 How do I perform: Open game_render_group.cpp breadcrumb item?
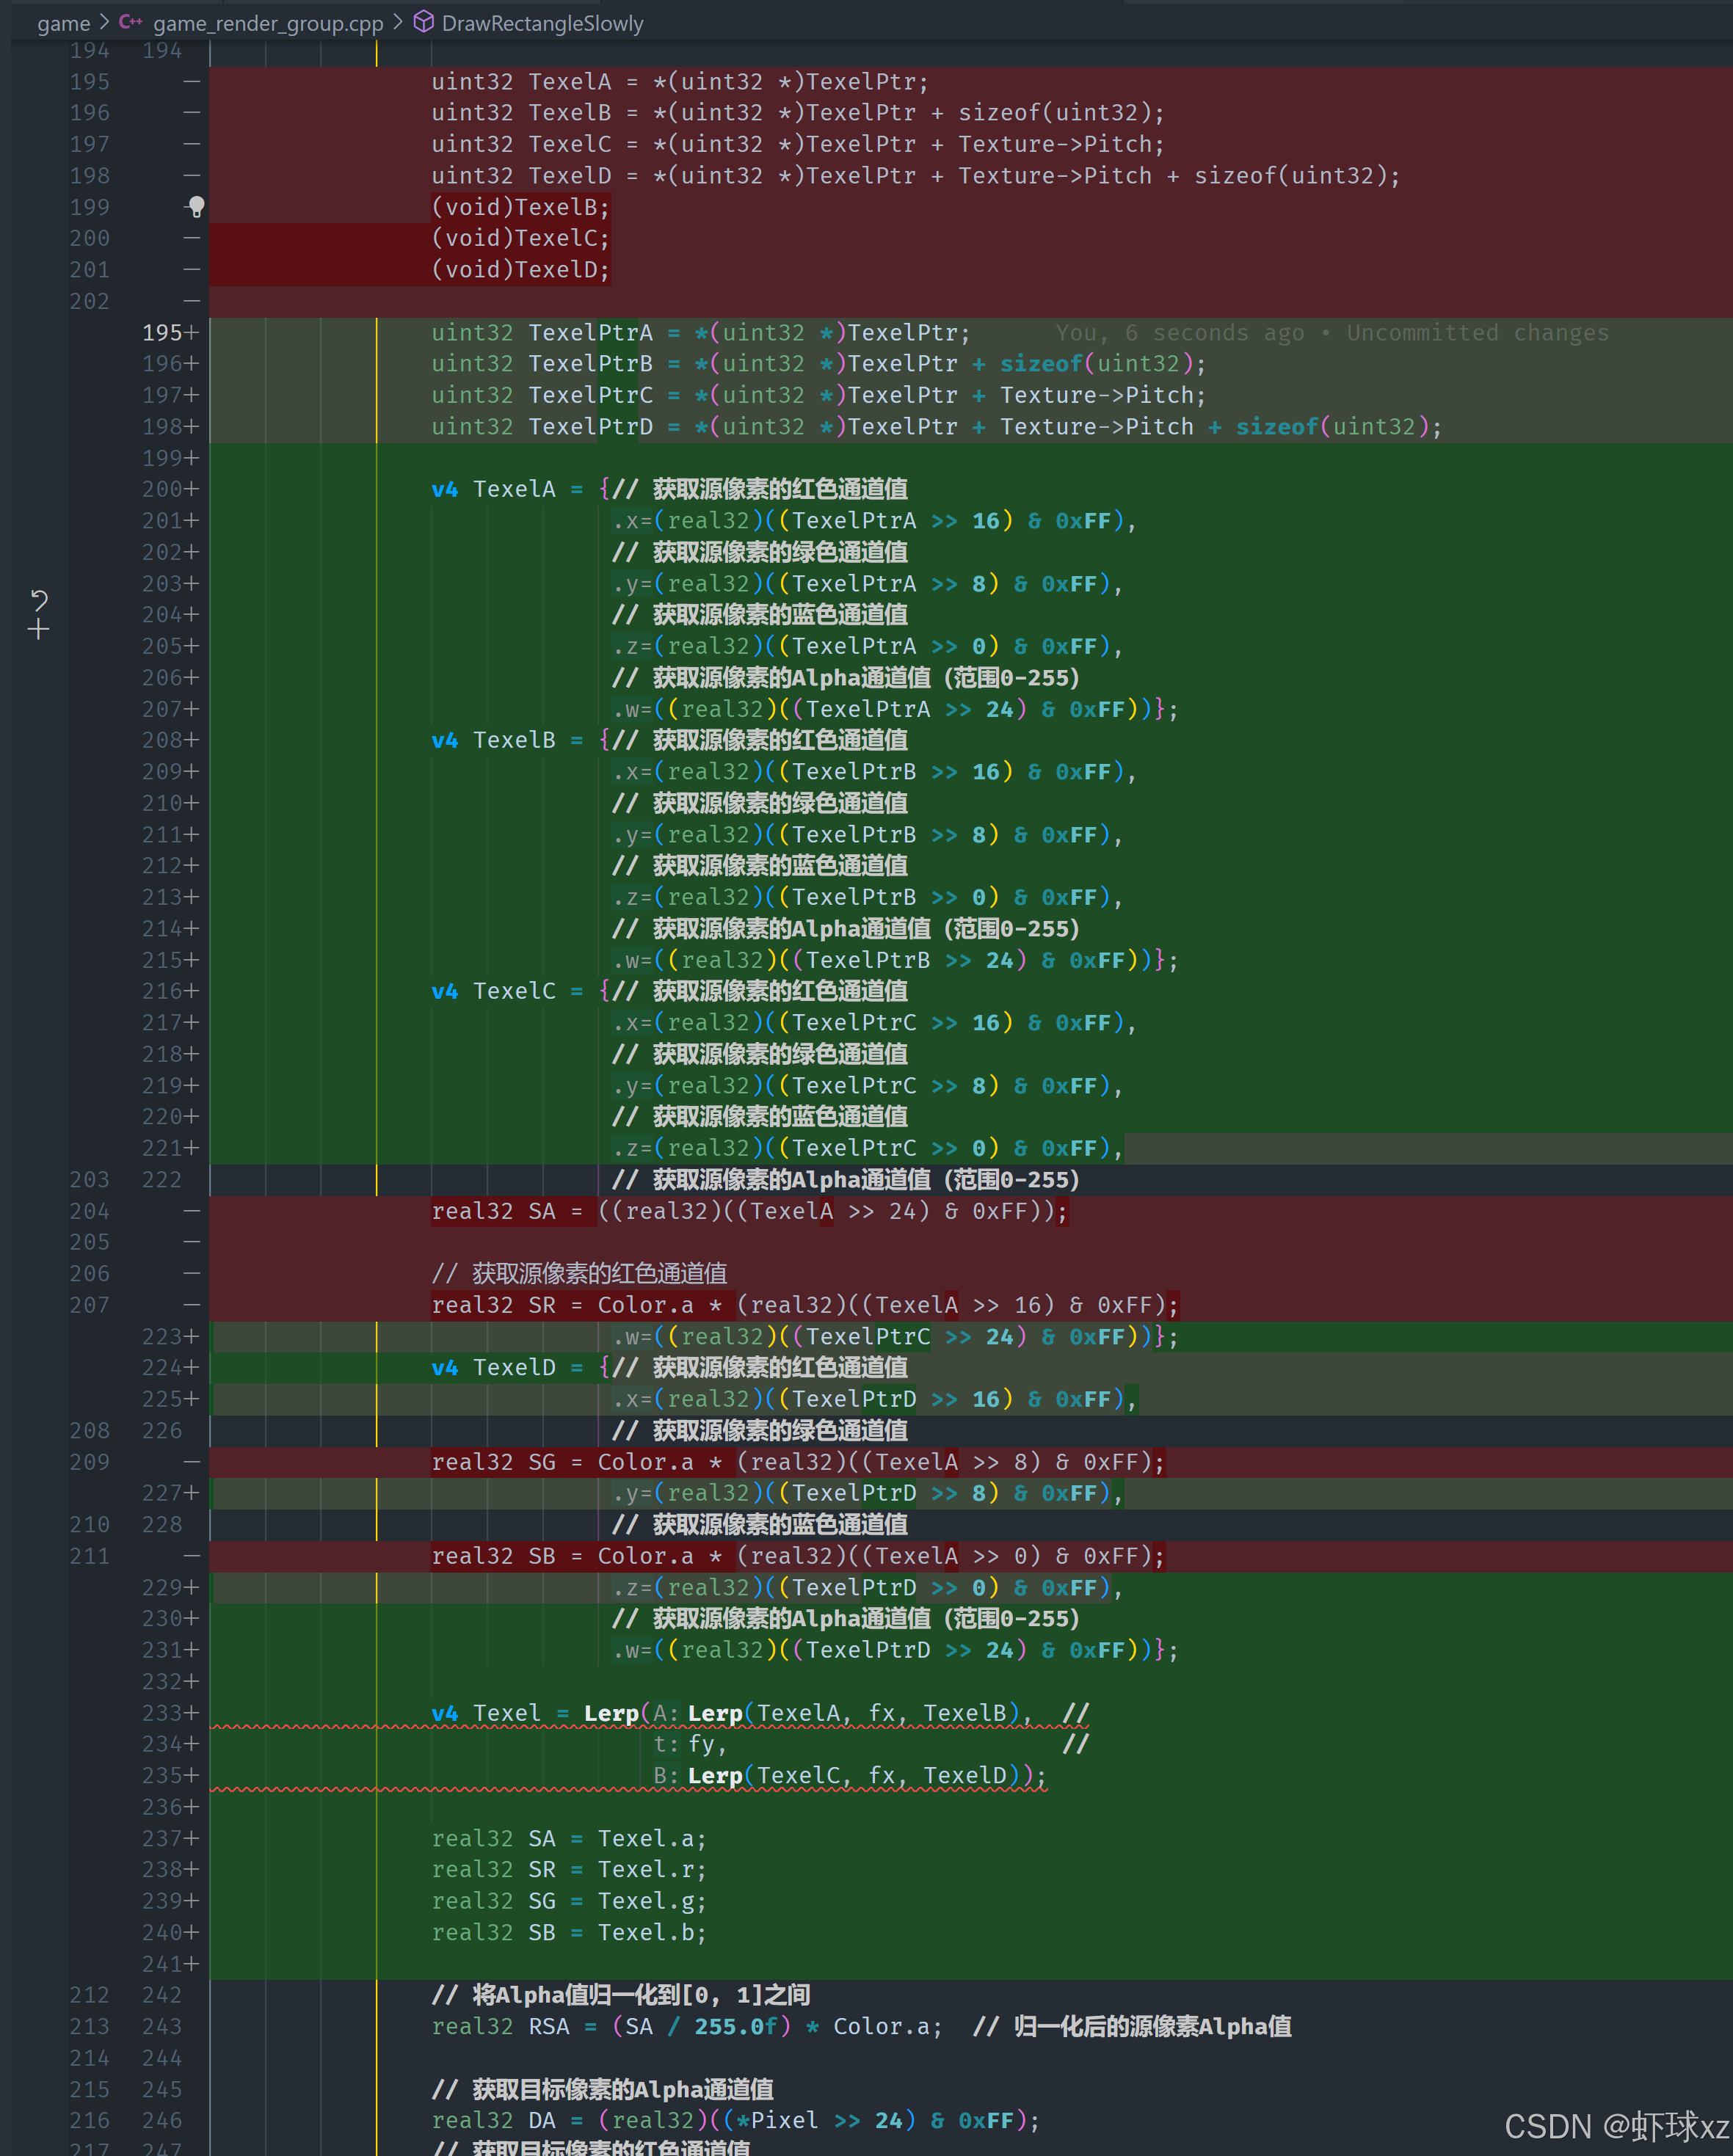pos(268,23)
